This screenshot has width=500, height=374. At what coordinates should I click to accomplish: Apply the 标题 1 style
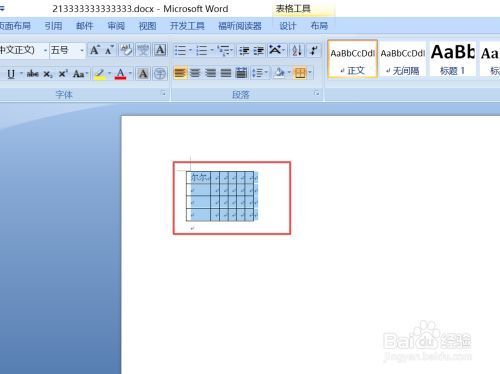click(452, 59)
